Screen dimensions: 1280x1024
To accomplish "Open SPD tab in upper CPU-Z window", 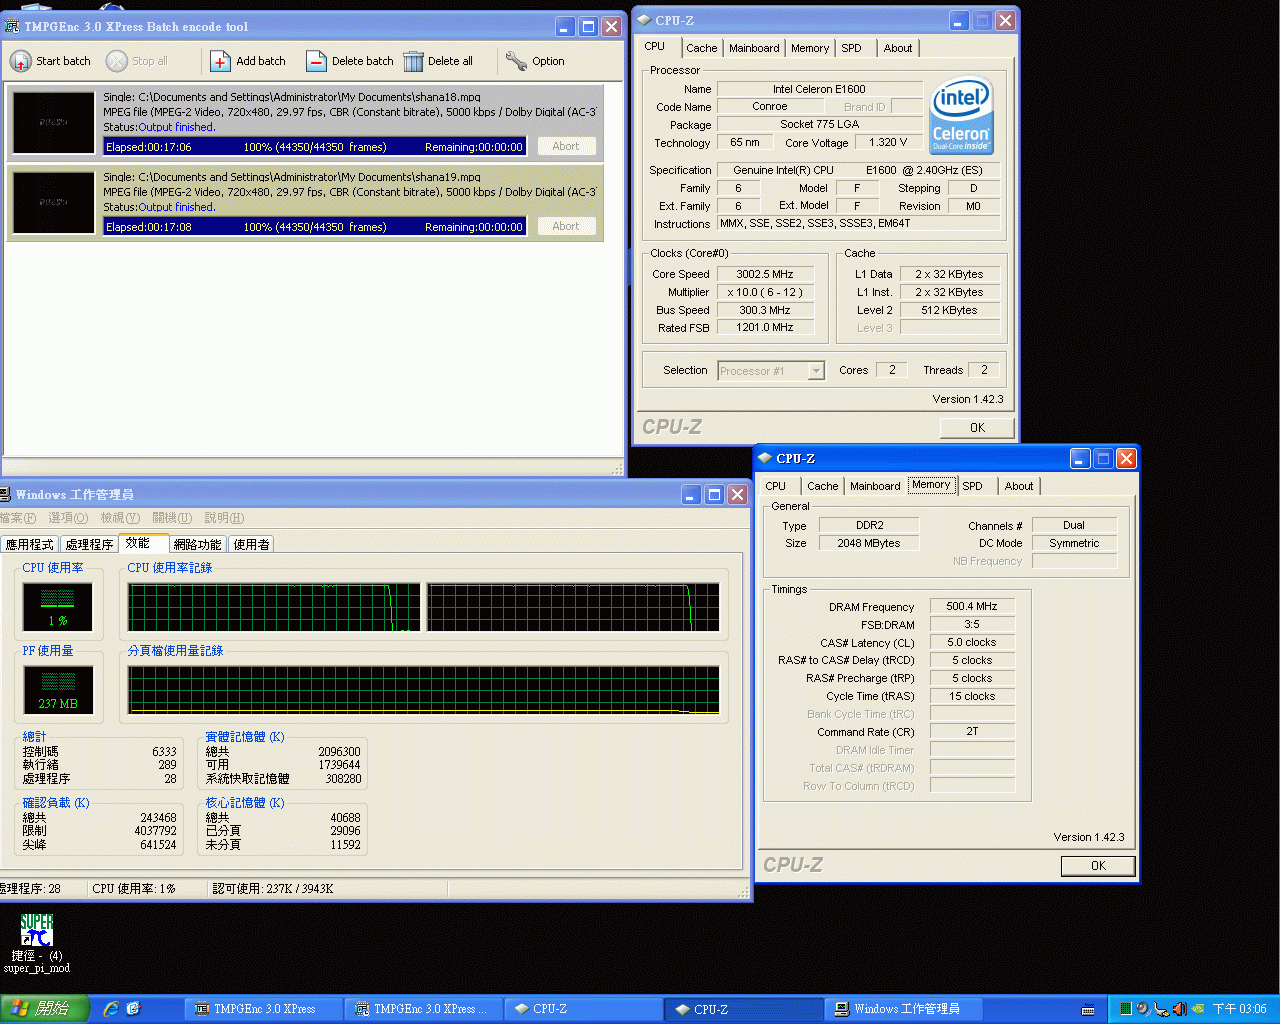I will click(851, 48).
